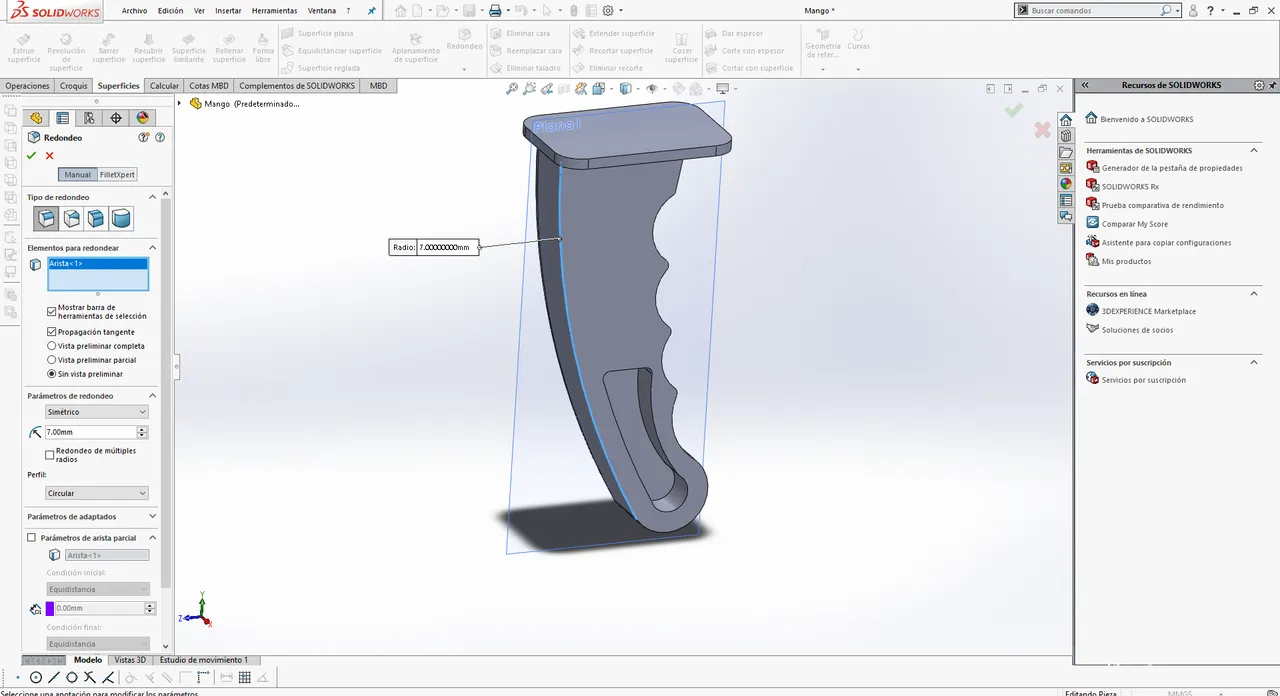Click the options gear in top toolbar
The image size is (1280, 696).
[608, 10]
